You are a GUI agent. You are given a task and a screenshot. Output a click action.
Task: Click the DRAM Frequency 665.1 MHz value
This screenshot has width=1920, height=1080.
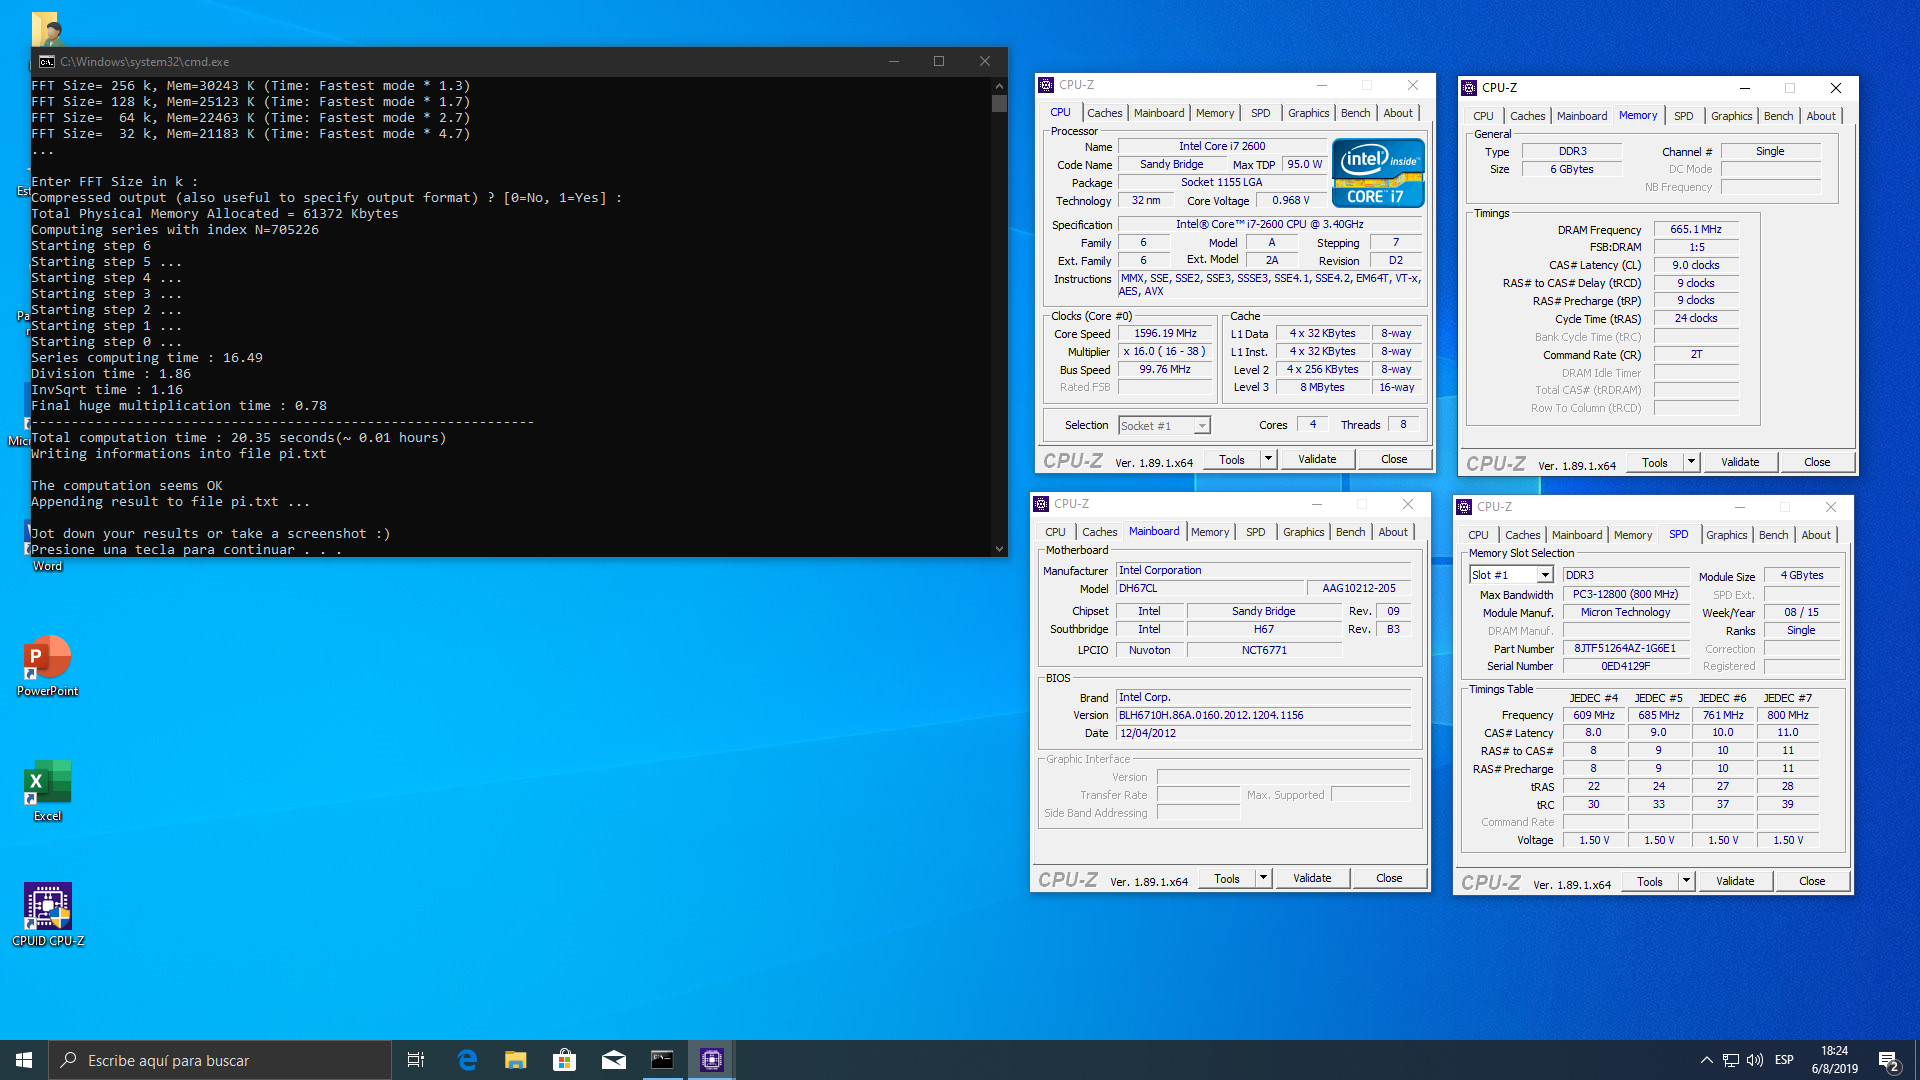[x=1696, y=229]
